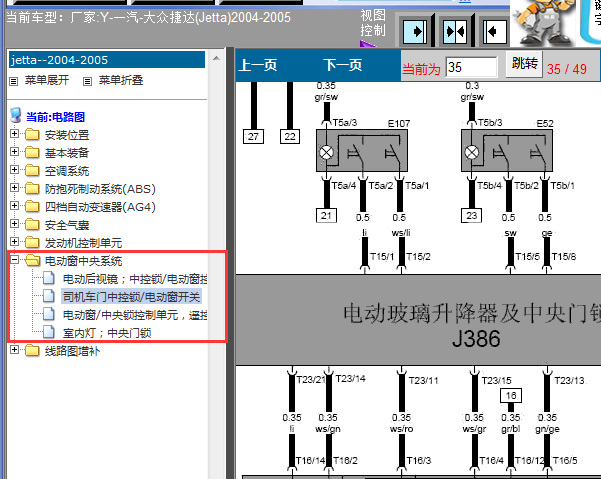Click the 视图控制 label

coord(373,22)
